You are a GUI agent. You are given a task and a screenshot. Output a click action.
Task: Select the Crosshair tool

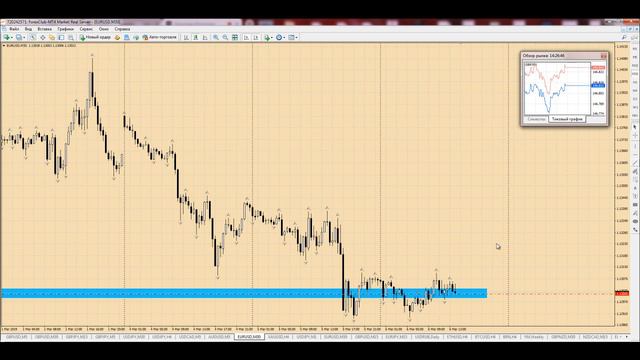[635, 135]
